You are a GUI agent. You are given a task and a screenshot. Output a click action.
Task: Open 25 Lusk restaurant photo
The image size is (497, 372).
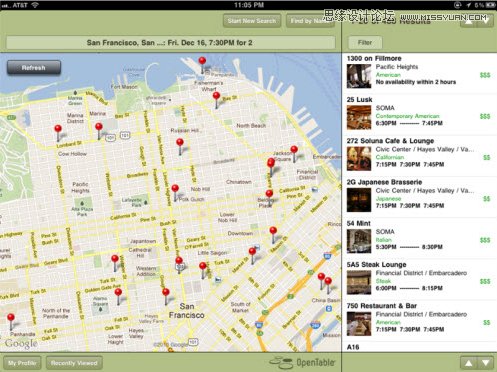(x=359, y=117)
